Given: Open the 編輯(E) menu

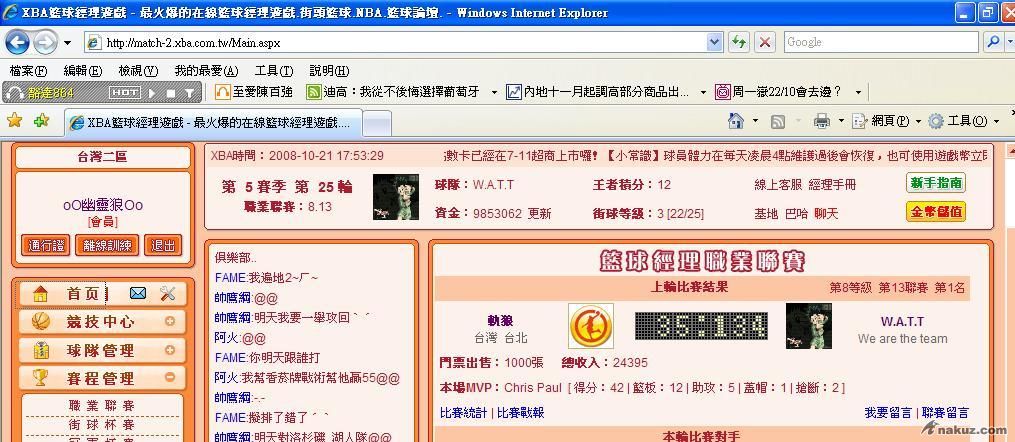Looking at the screenshot, I should pyautogui.click(x=83, y=71).
